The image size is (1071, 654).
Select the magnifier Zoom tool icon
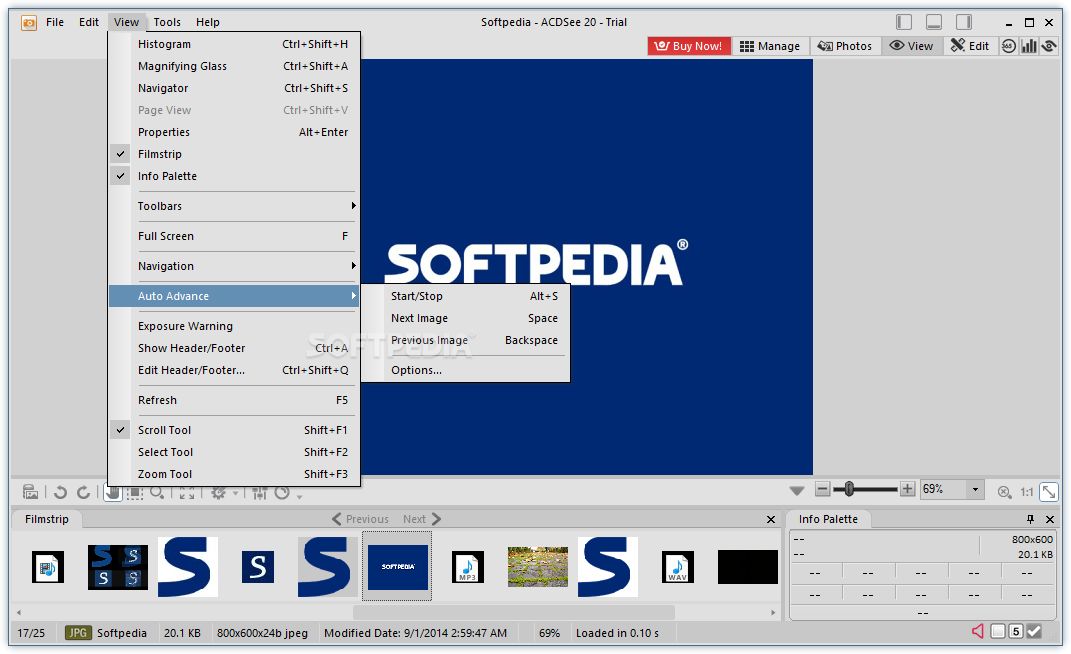click(x=157, y=492)
